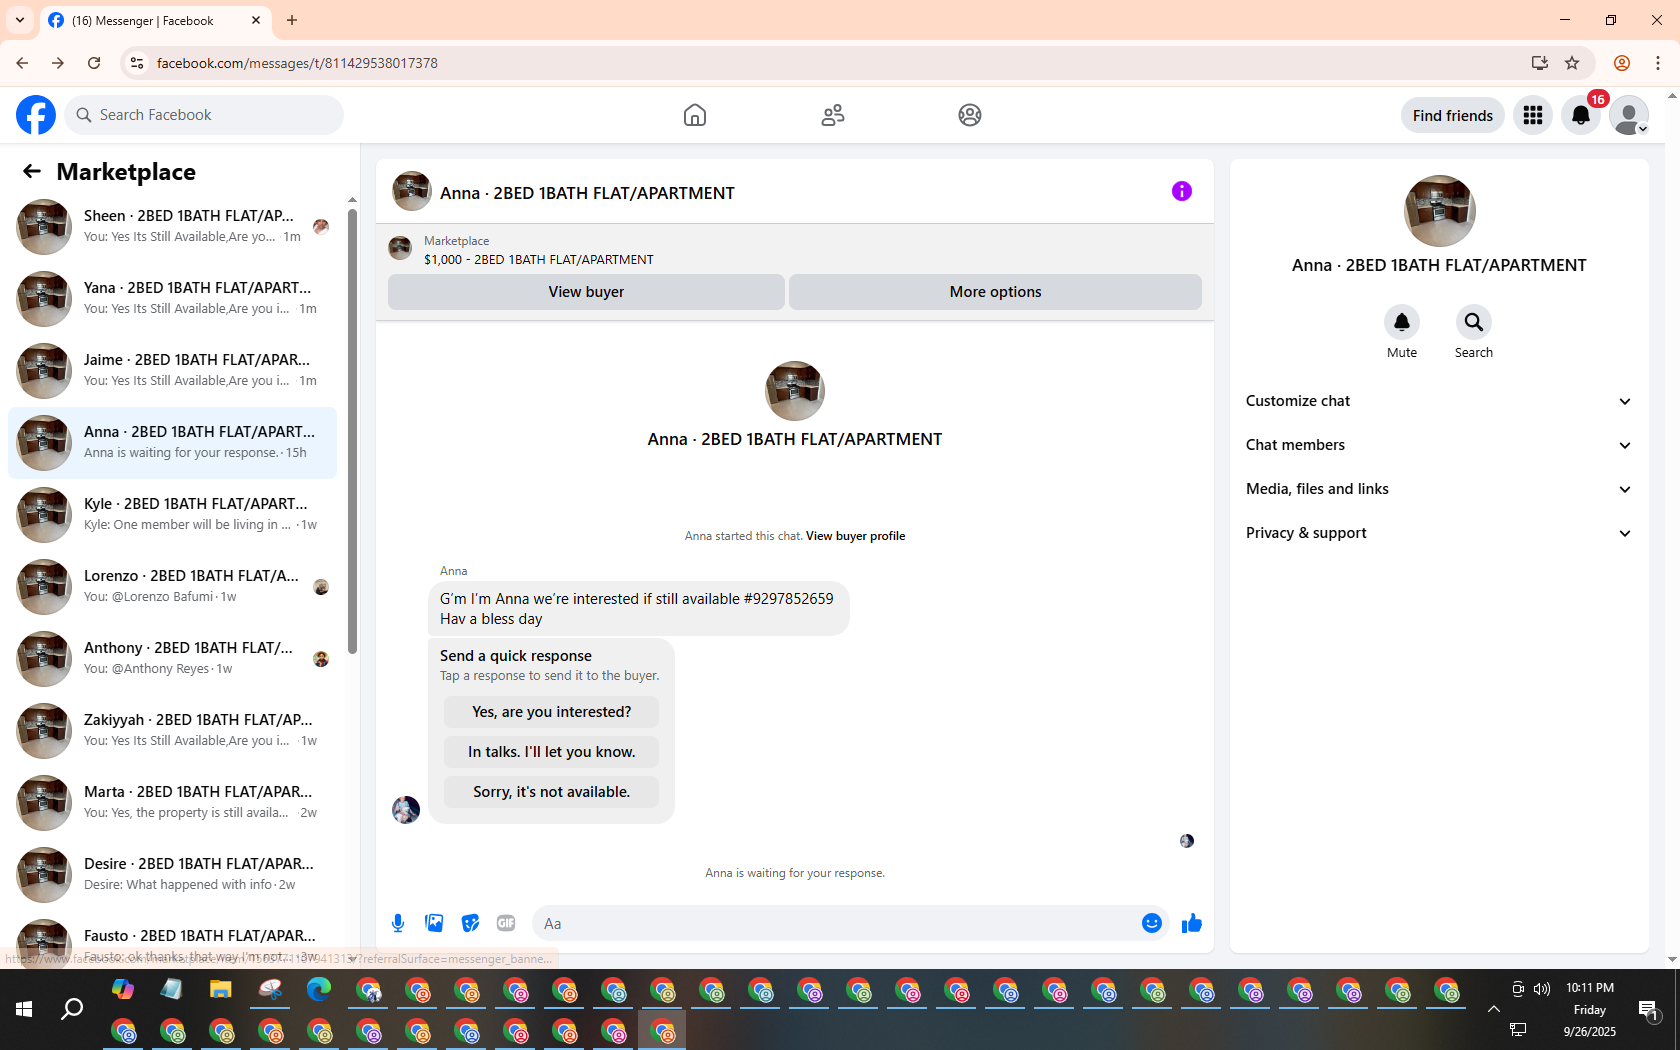Click the Search Facebook field
This screenshot has width=1680, height=1050.
pyautogui.click(x=204, y=115)
